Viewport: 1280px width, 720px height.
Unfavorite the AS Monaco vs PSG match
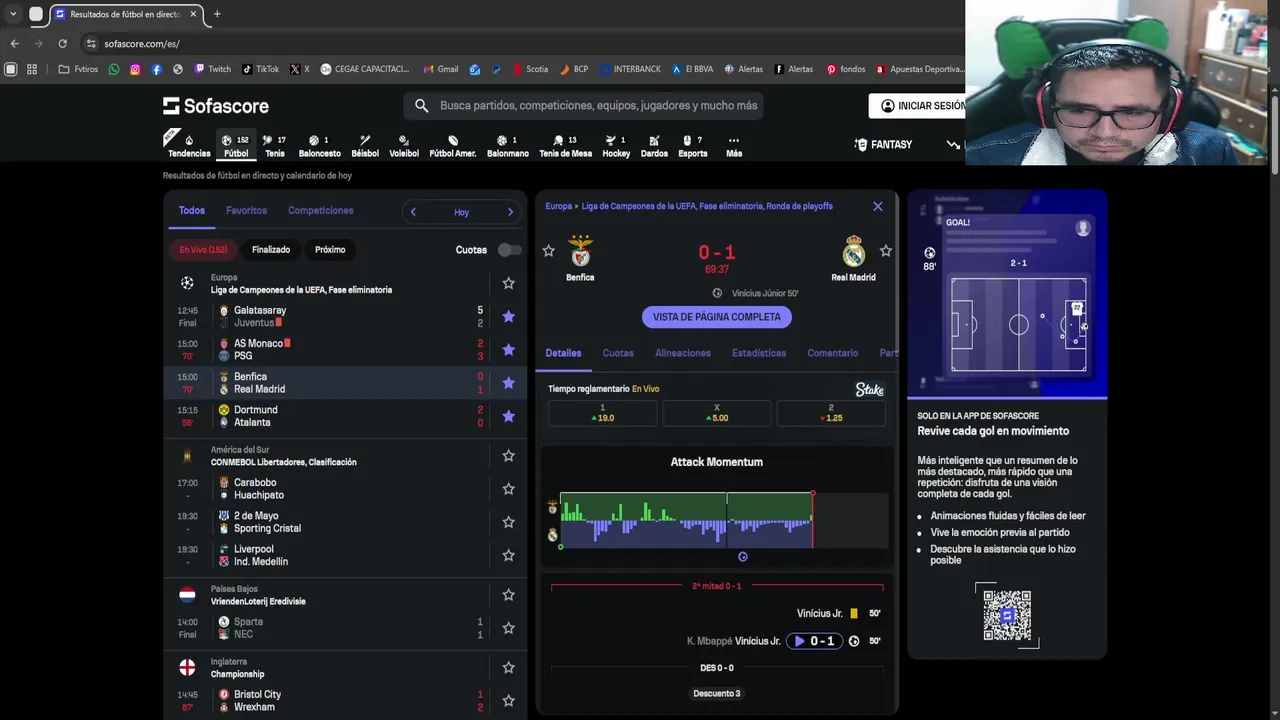pos(508,350)
